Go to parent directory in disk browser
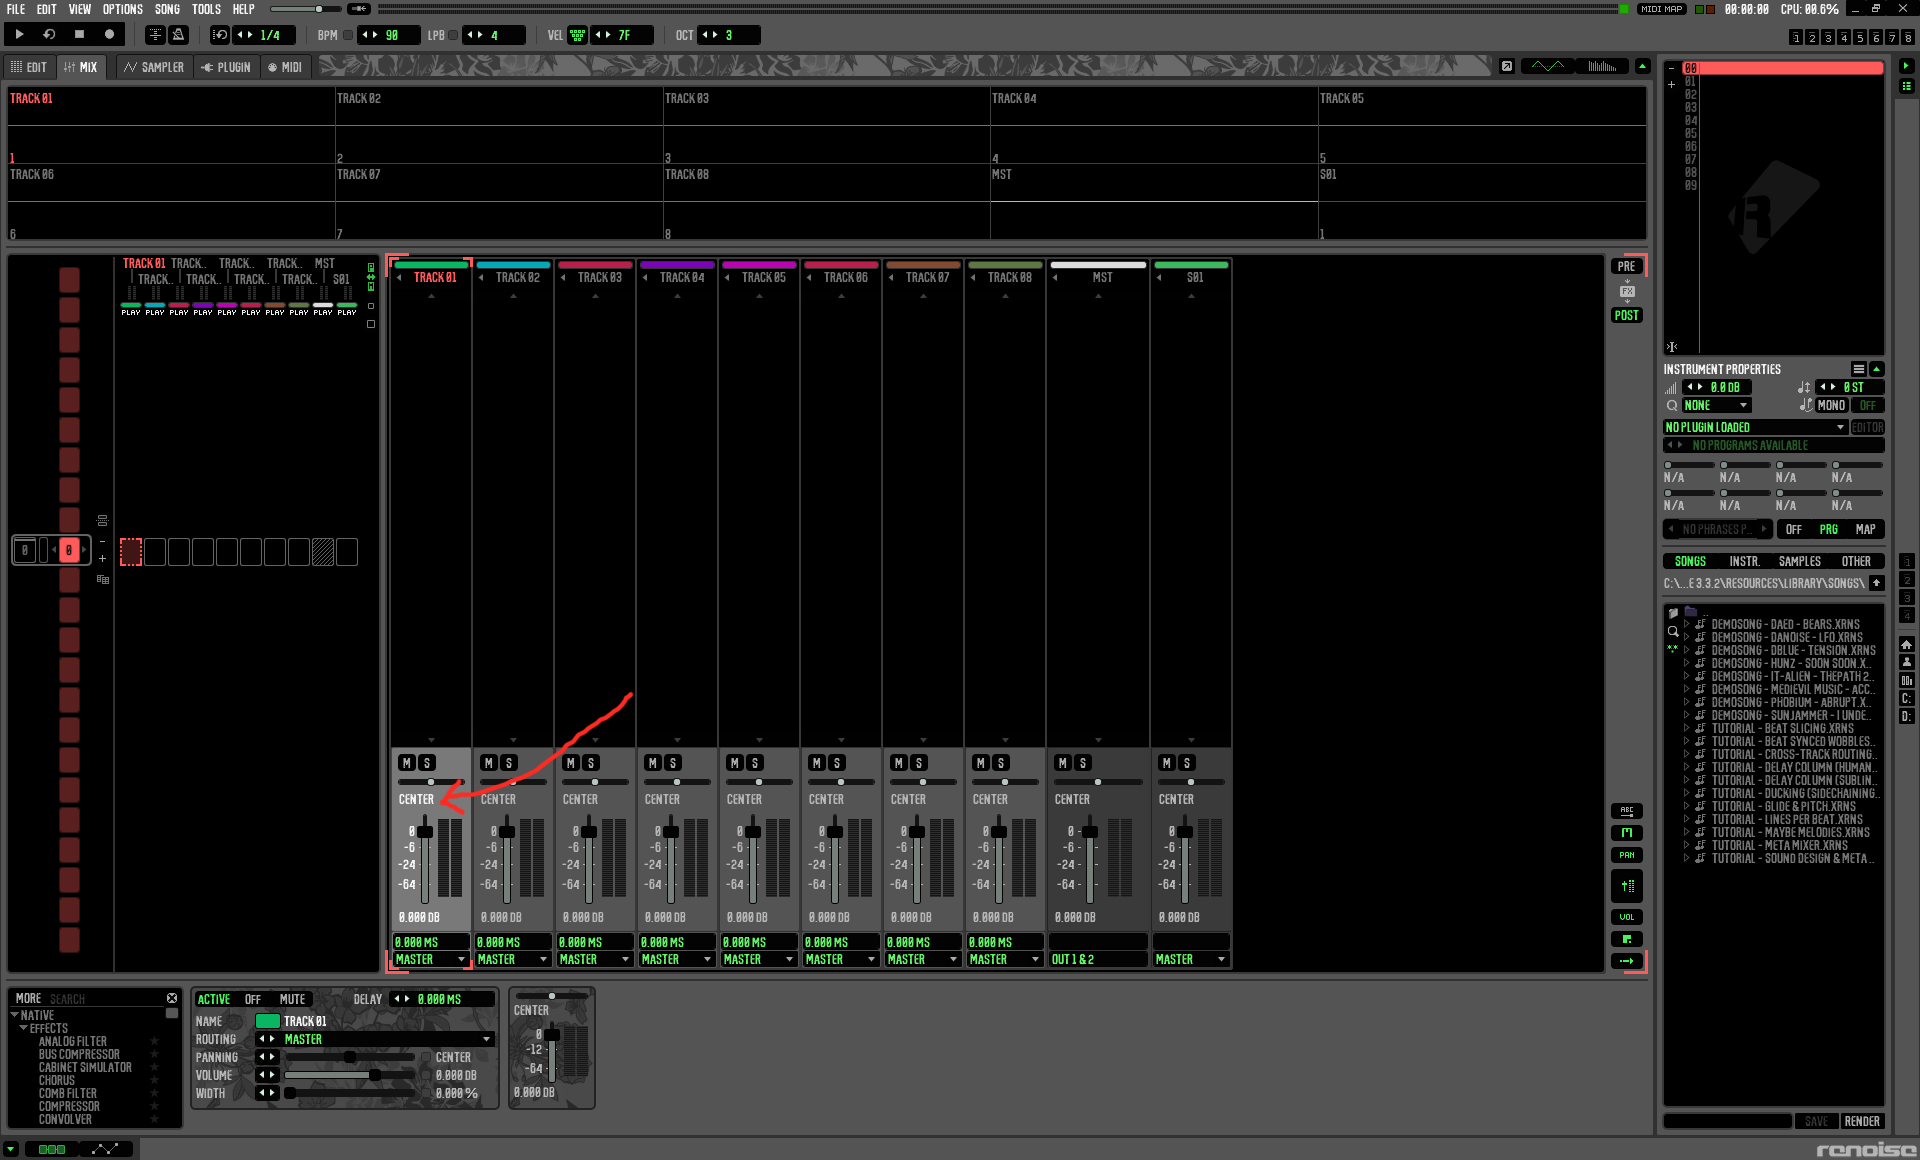The height and width of the screenshot is (1160, 1920). click(x=1876, y=583)
